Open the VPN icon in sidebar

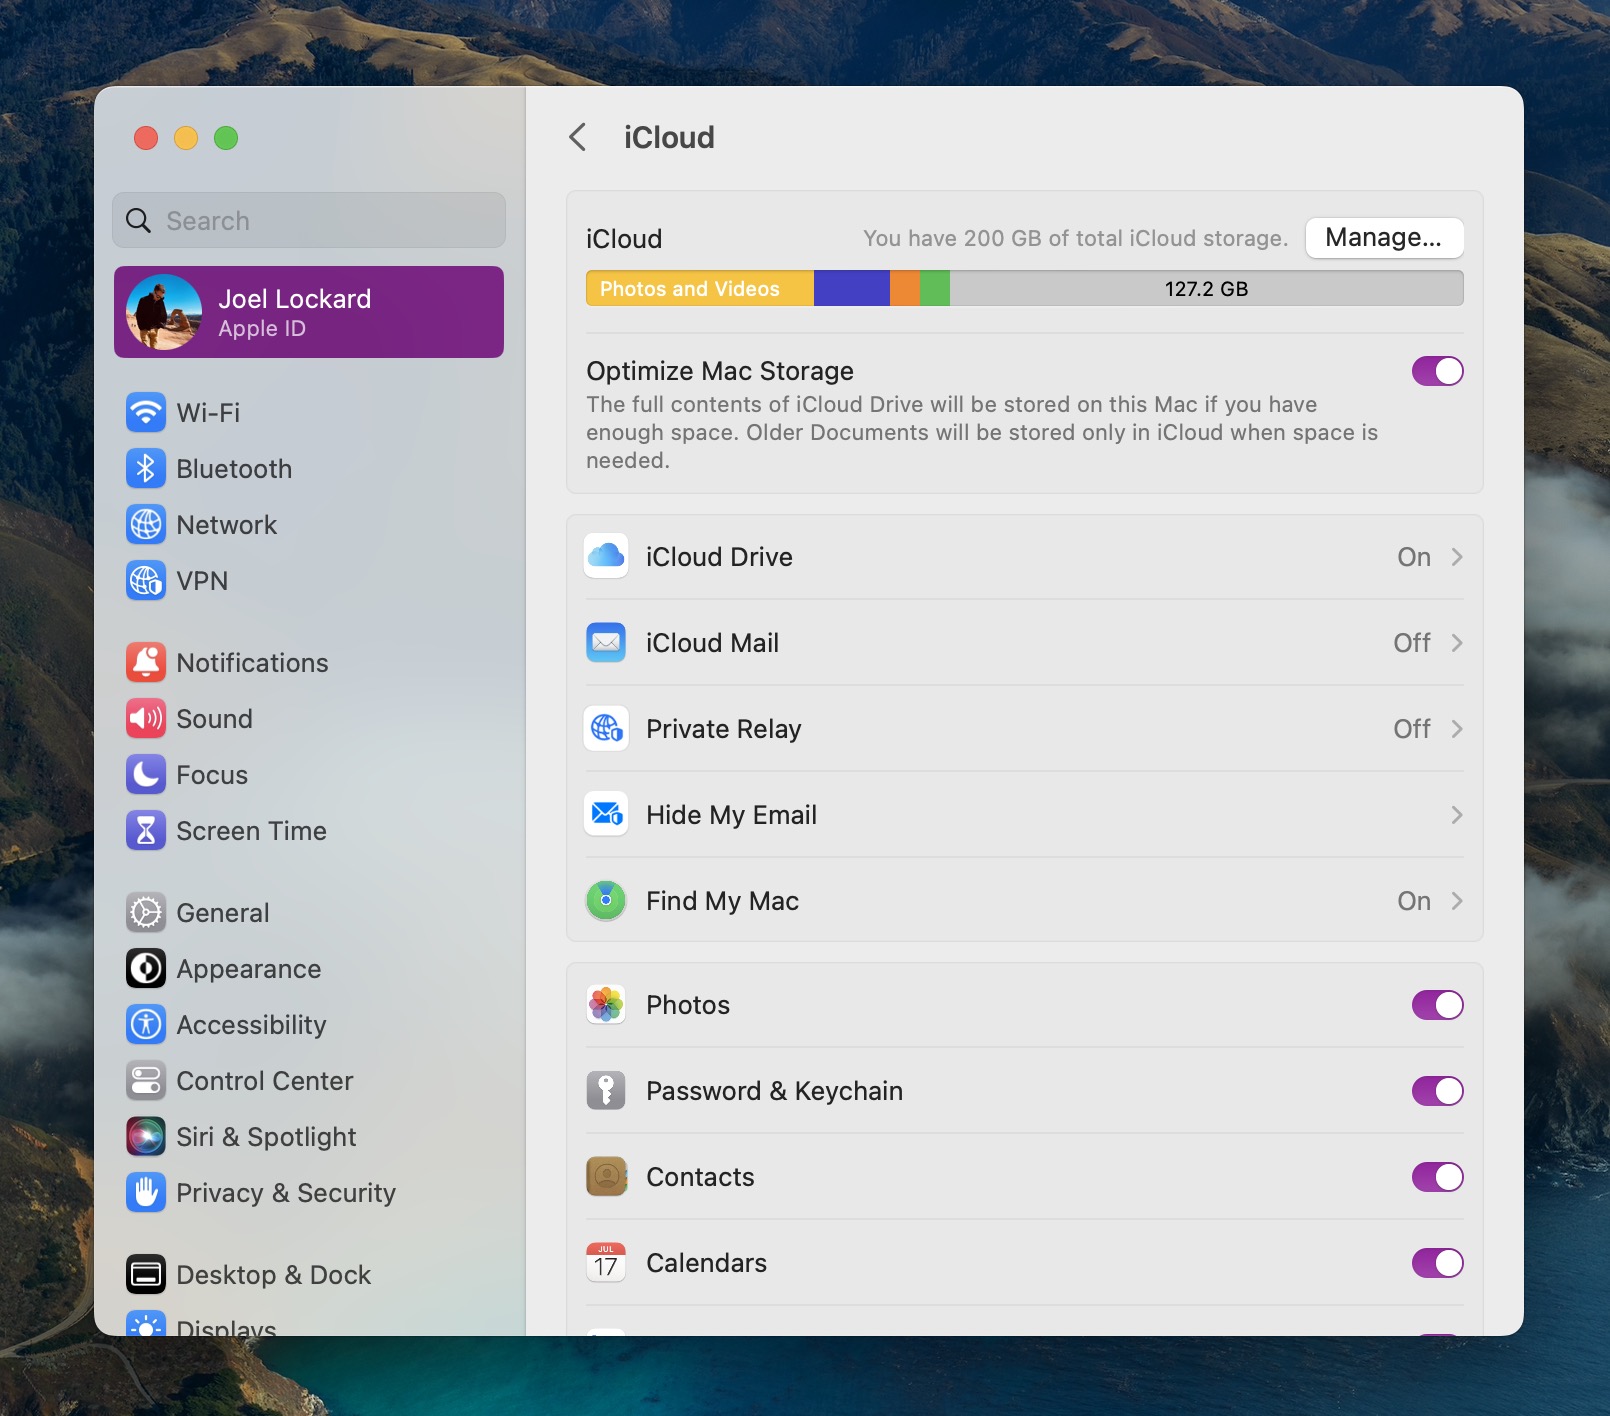pyautogui.click(x=146, y=580)
